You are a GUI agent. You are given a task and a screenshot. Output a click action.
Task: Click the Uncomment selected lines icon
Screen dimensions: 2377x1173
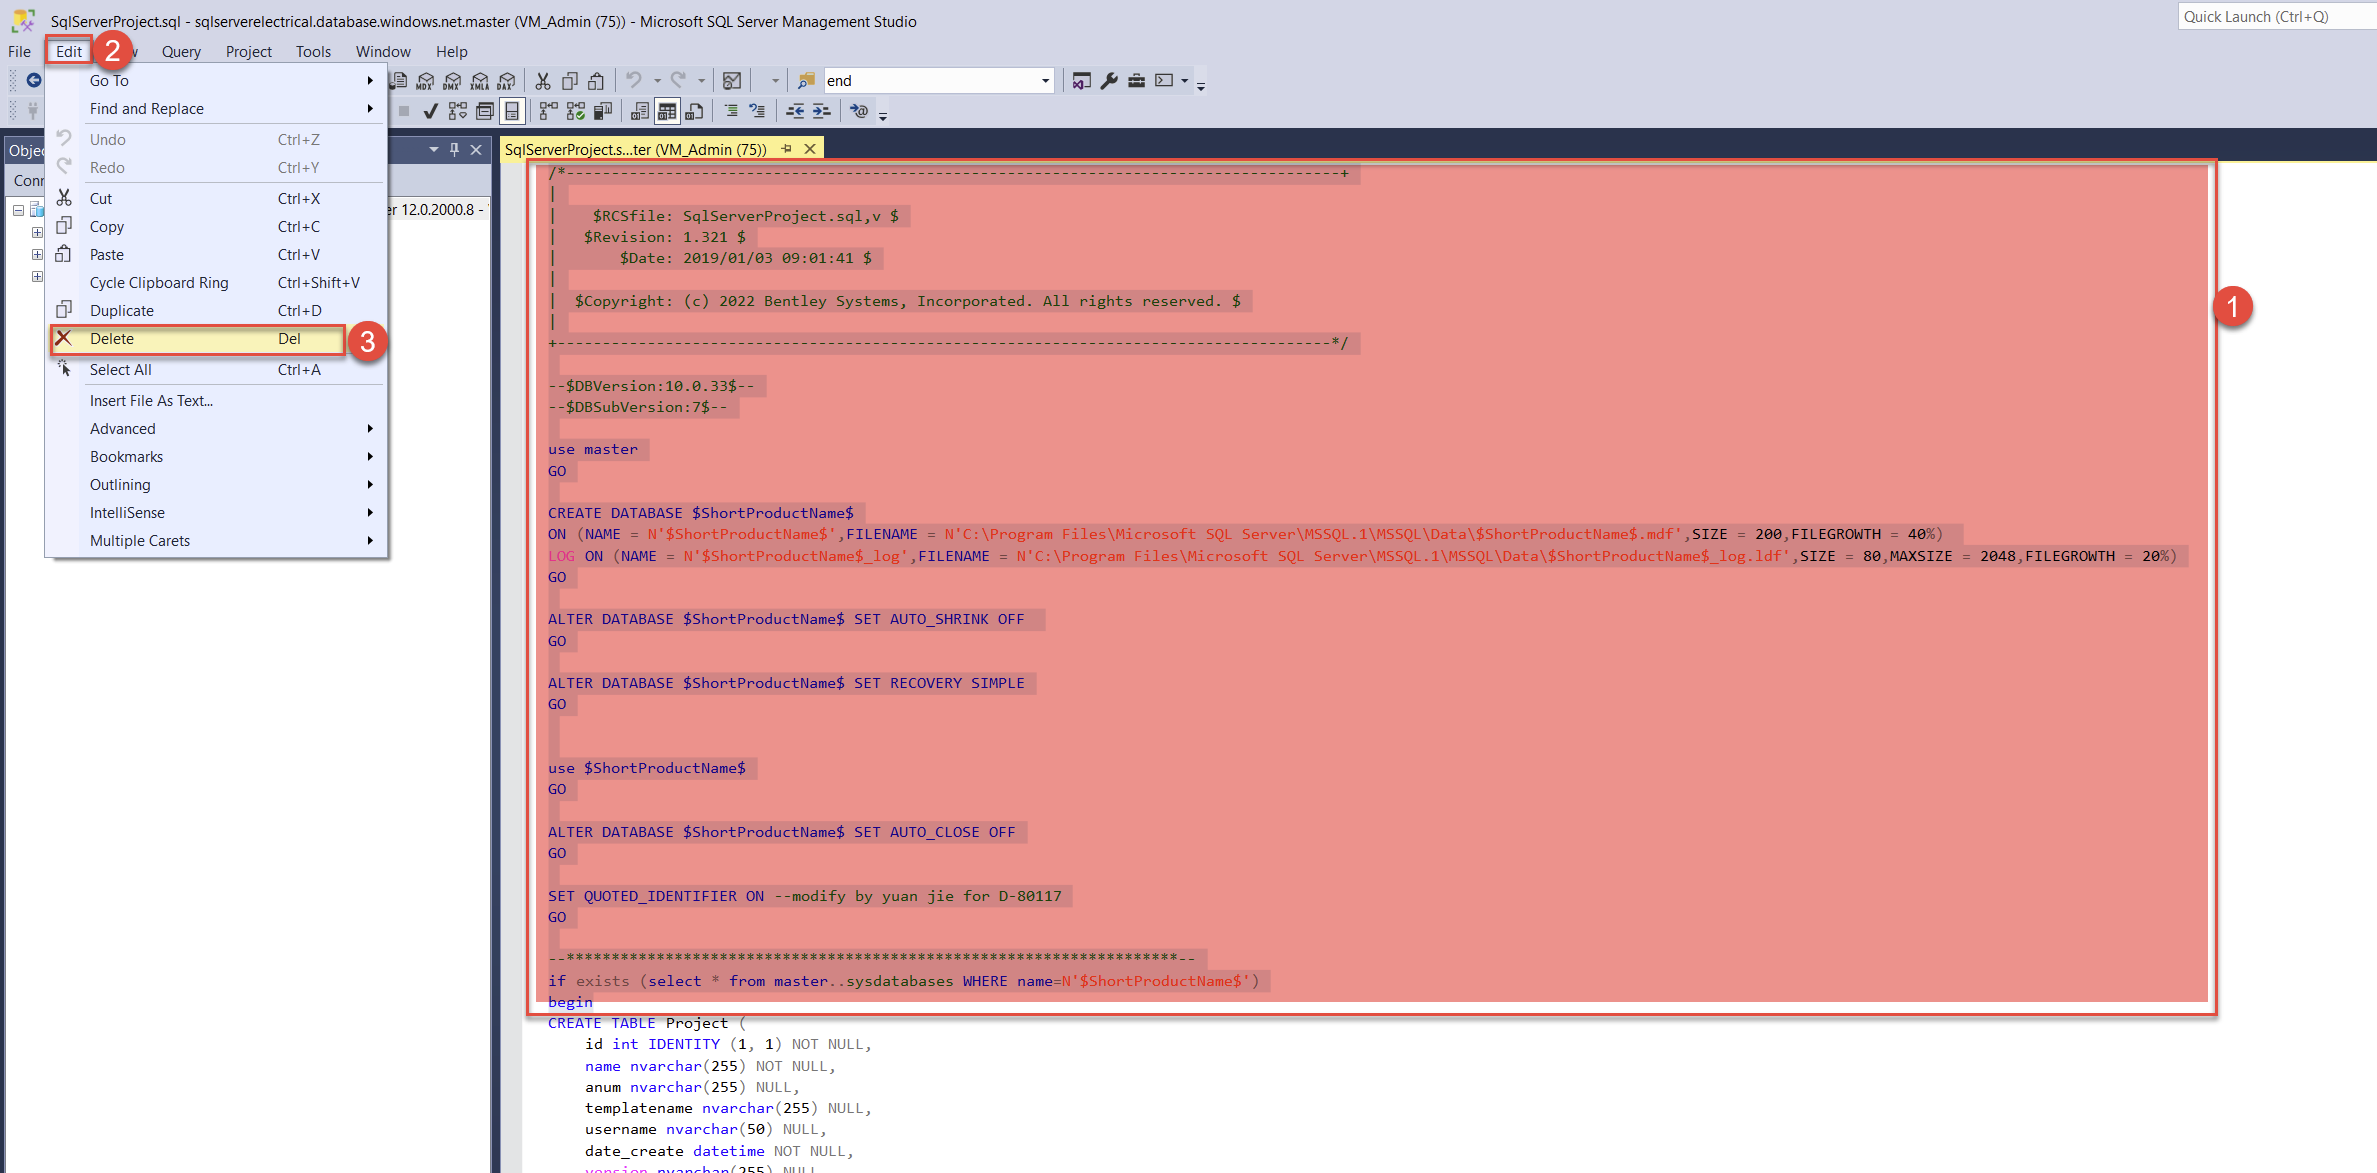tap(757, 111)
